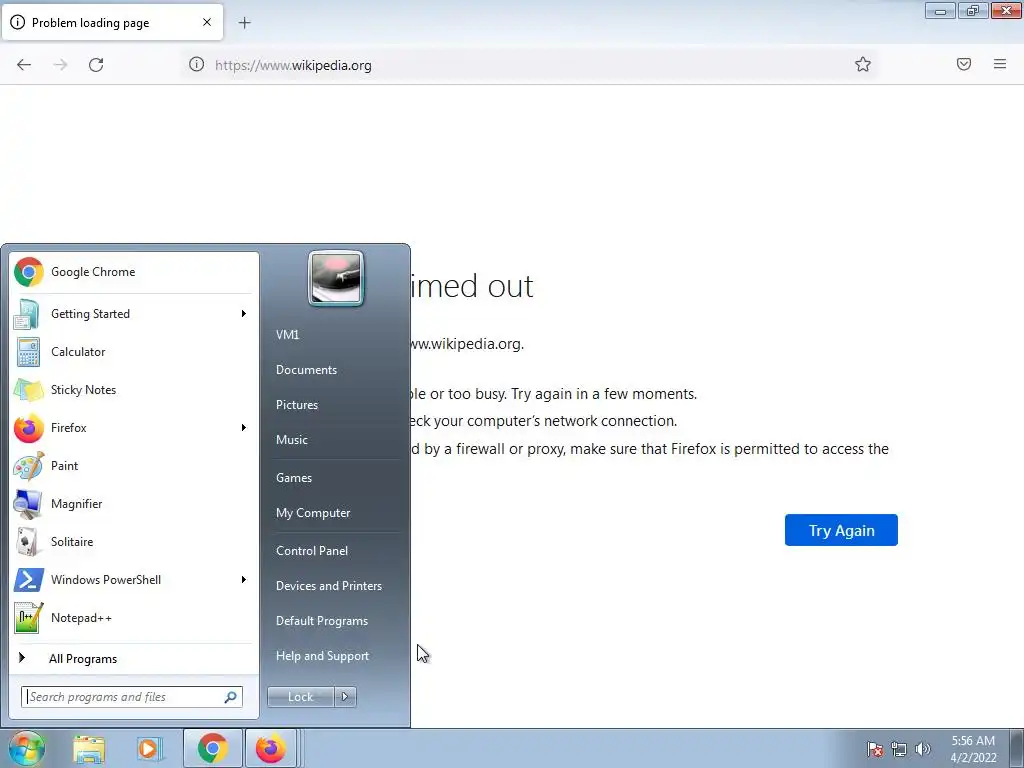Click the search magnifier icon in Start menu
Image resolution: width=1024 pixels, height=768 pixels.
click(x=231, y=697)
